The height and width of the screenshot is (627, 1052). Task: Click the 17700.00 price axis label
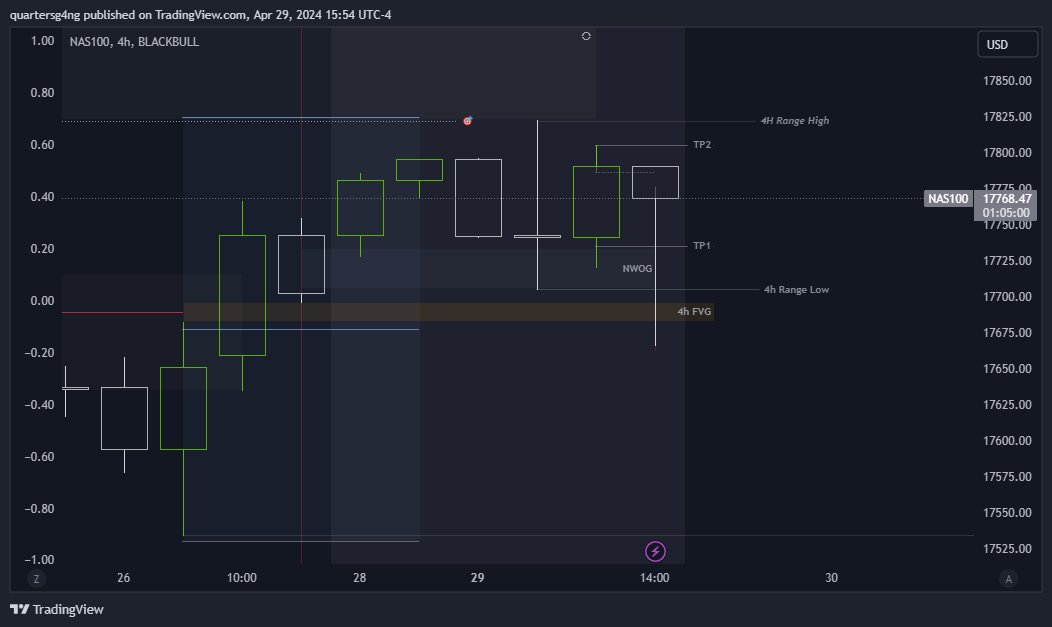1007,297
